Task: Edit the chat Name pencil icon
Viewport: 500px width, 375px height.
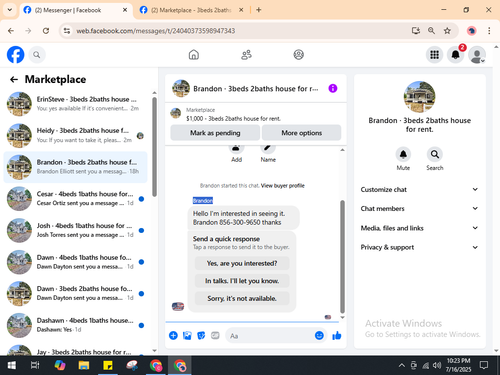Action: pos(268,149)
